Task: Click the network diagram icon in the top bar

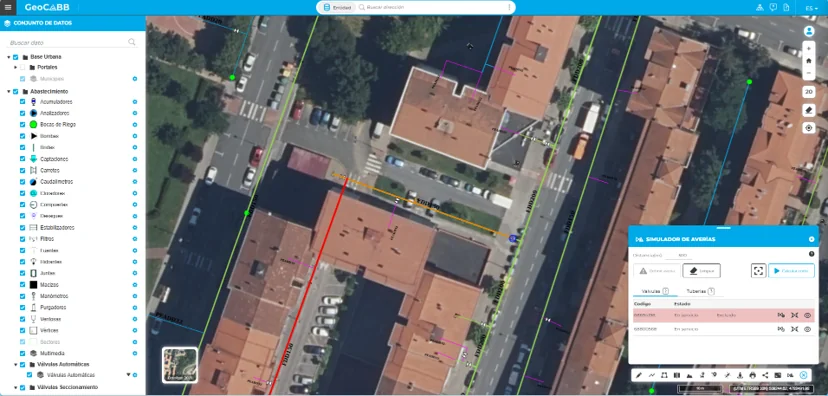Action: click(x=760, y=7)
